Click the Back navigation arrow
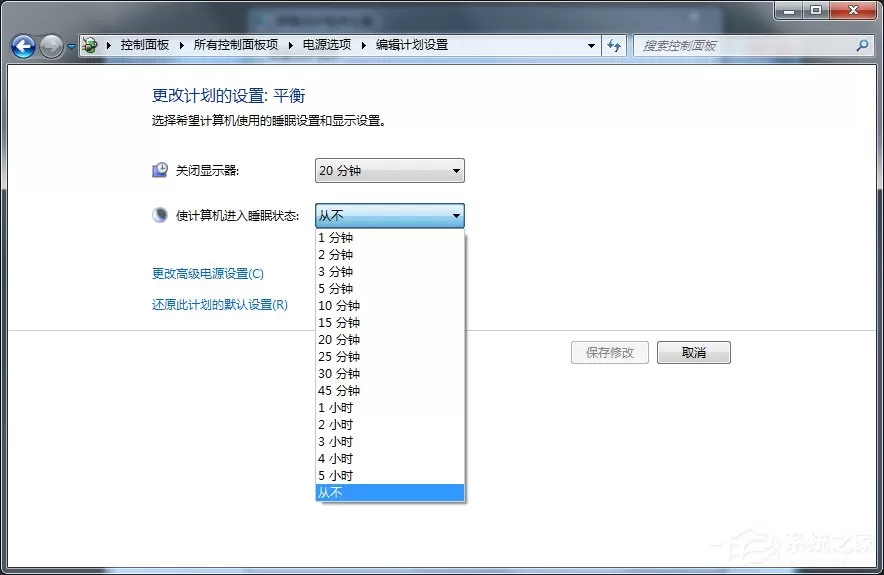The image size is (884, 575). [x=24, y=46]
